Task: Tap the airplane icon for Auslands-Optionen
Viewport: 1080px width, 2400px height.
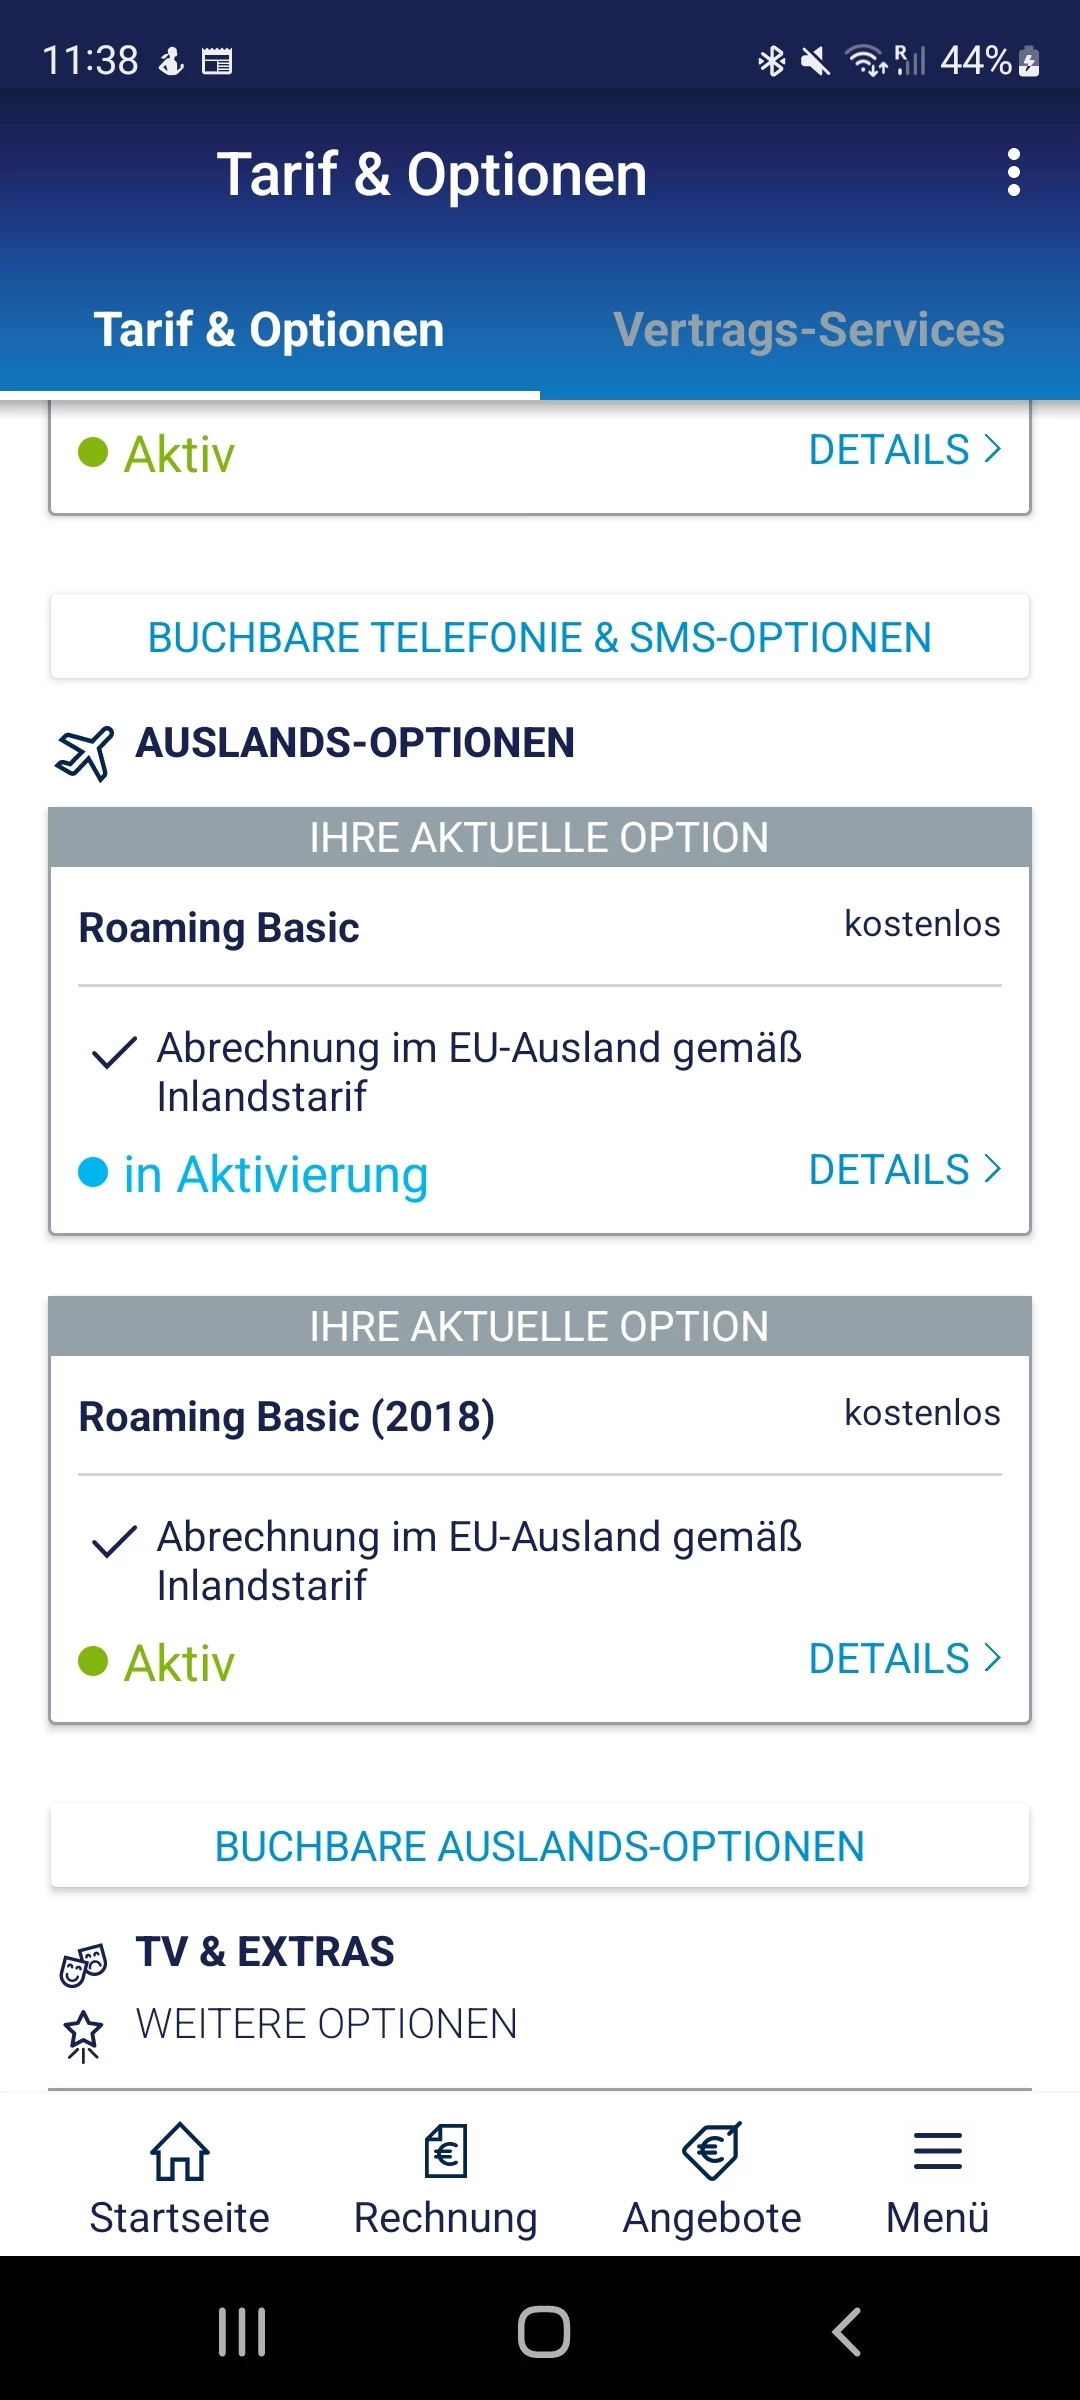Action: point(84,752)
